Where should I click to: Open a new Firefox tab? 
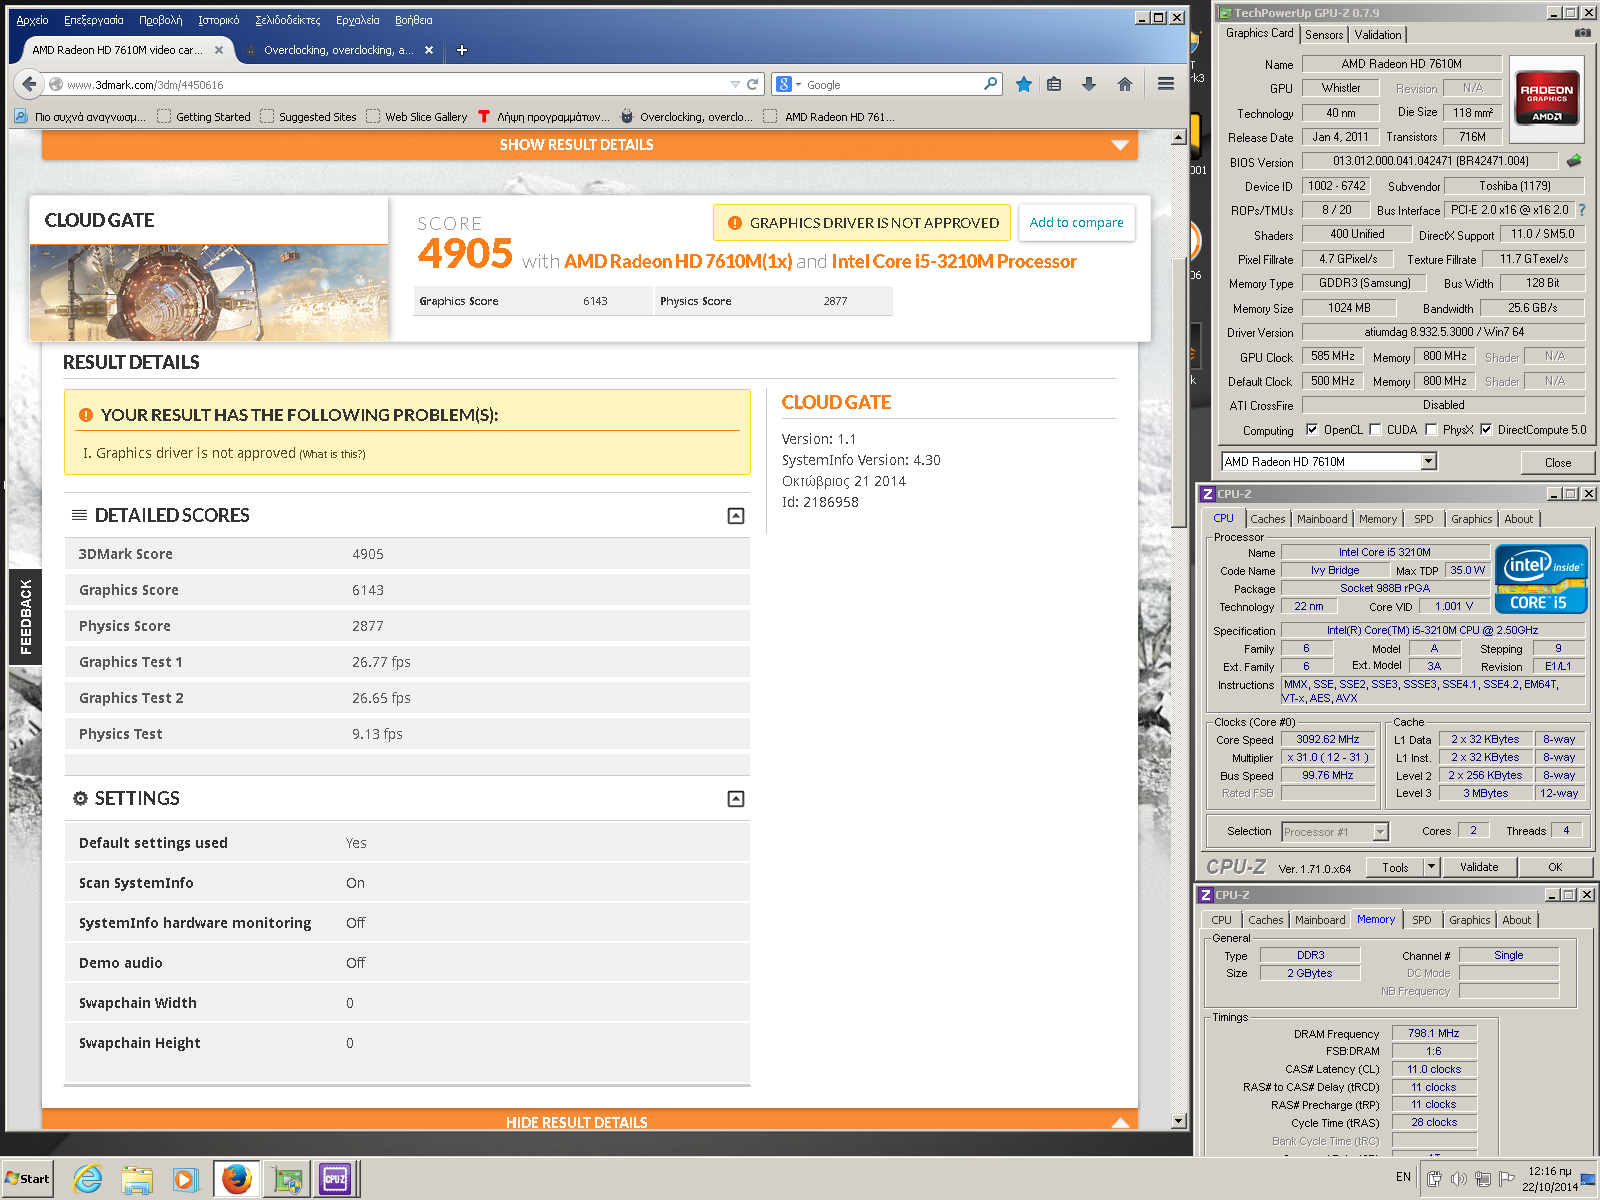point(461,50)
